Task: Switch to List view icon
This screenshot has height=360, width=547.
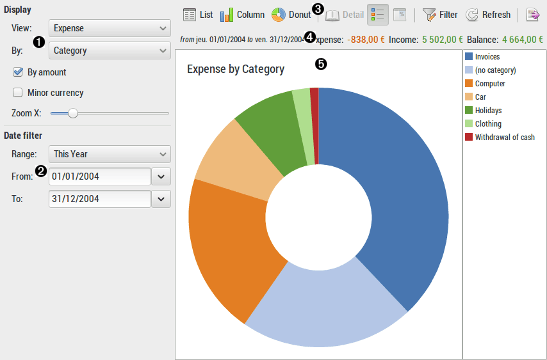Action: coord(189,15)
